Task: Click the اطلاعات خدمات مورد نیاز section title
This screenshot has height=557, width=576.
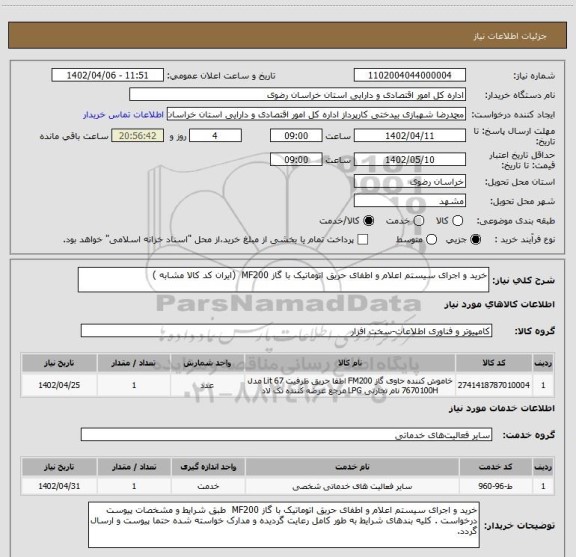Action: [x=502, y=408]
